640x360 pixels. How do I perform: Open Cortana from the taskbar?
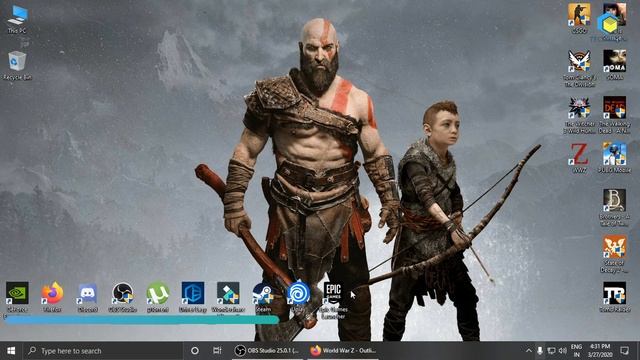pos(195,351)
